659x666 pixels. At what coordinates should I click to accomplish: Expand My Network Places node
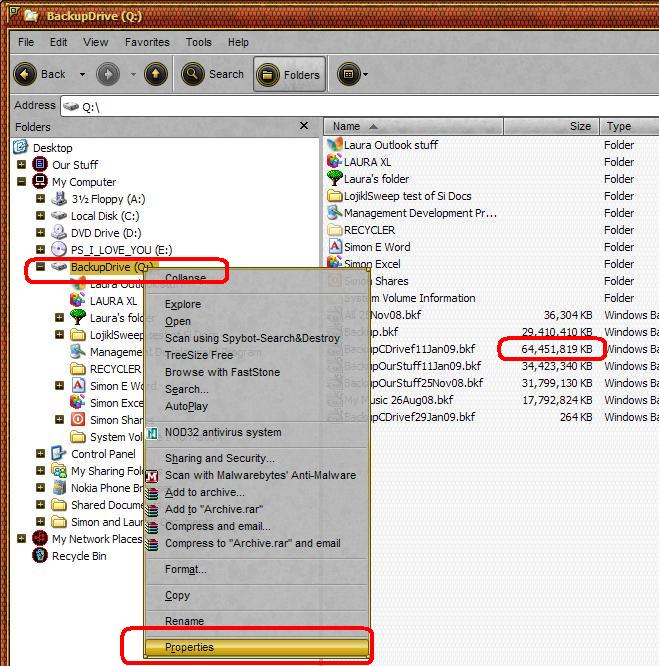[21, 539]
